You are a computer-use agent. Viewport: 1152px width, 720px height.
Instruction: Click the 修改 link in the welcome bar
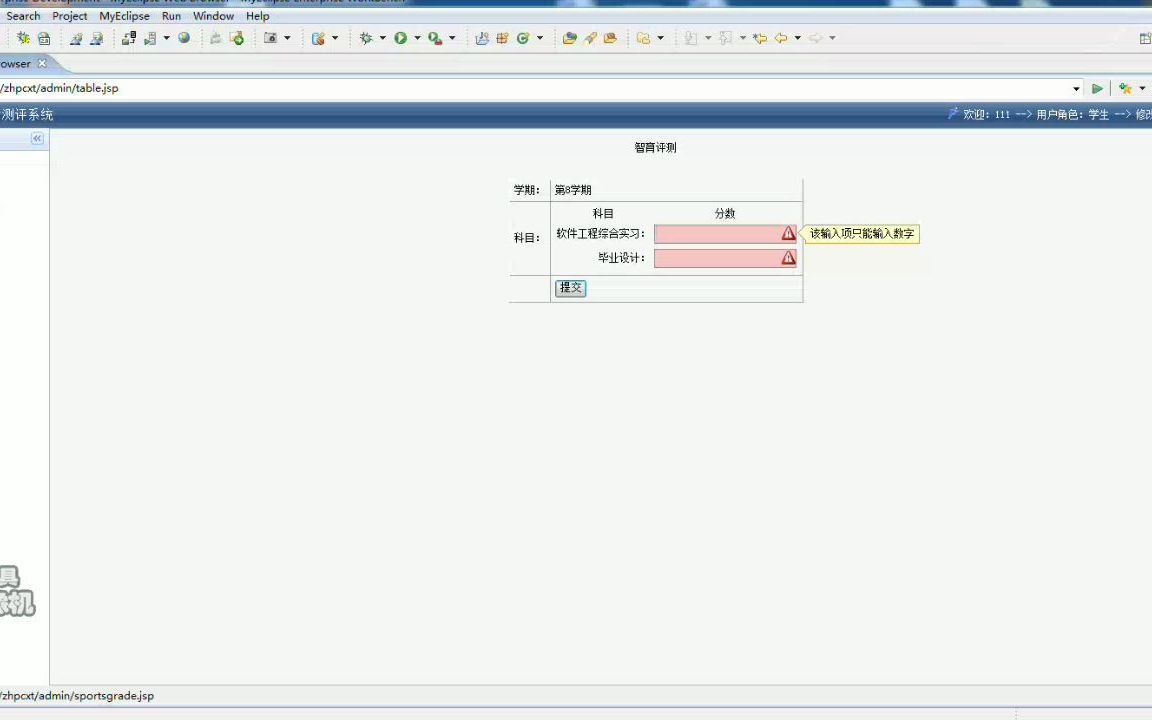[x=1143, y=114]
